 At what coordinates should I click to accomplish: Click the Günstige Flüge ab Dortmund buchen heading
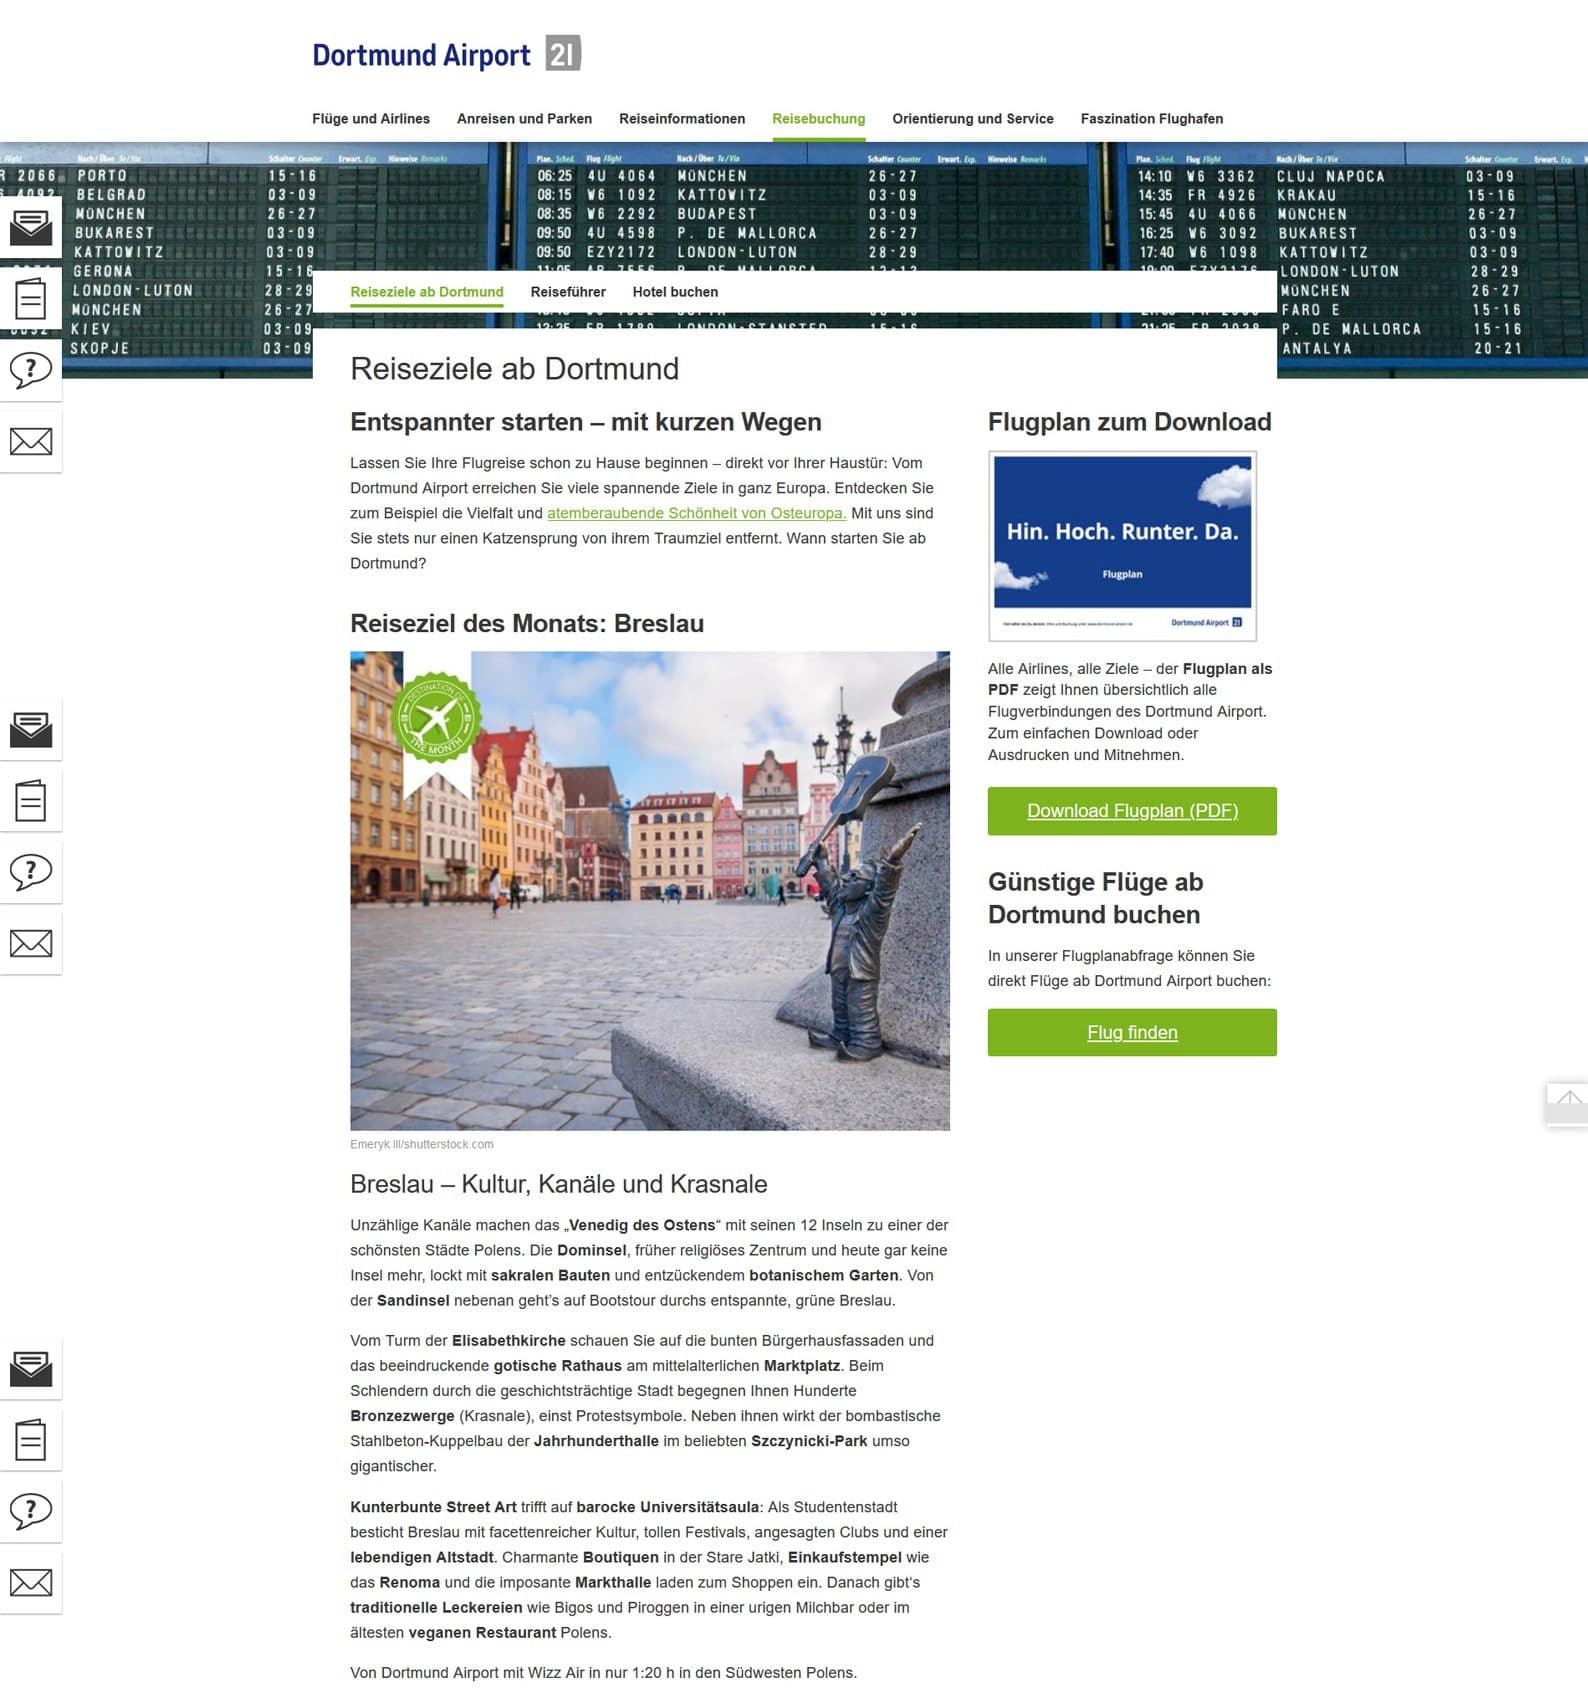[1096, 898]
